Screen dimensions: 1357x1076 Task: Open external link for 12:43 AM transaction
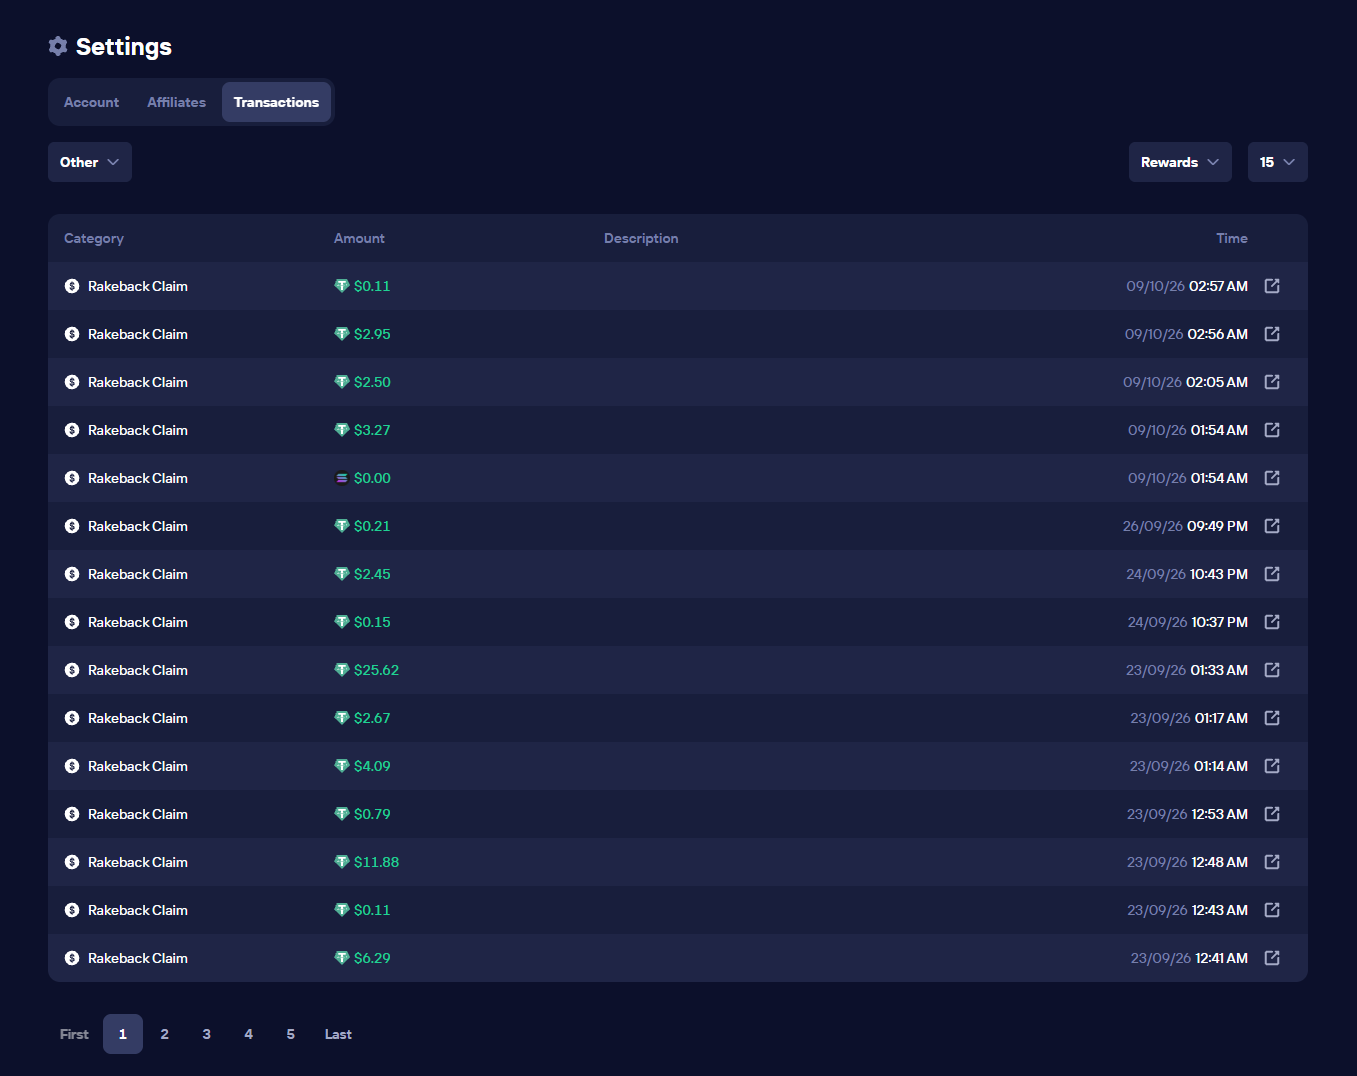pos(1272,910)
